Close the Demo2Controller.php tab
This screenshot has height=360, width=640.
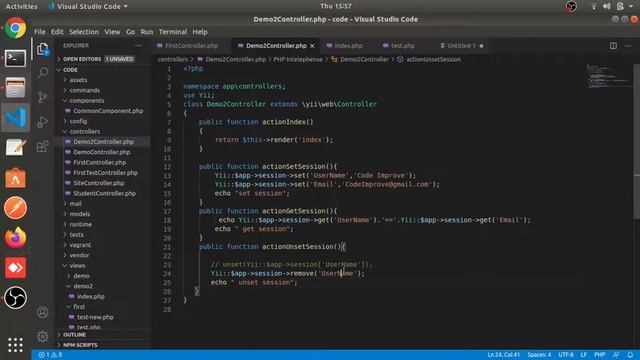point(312,46)
